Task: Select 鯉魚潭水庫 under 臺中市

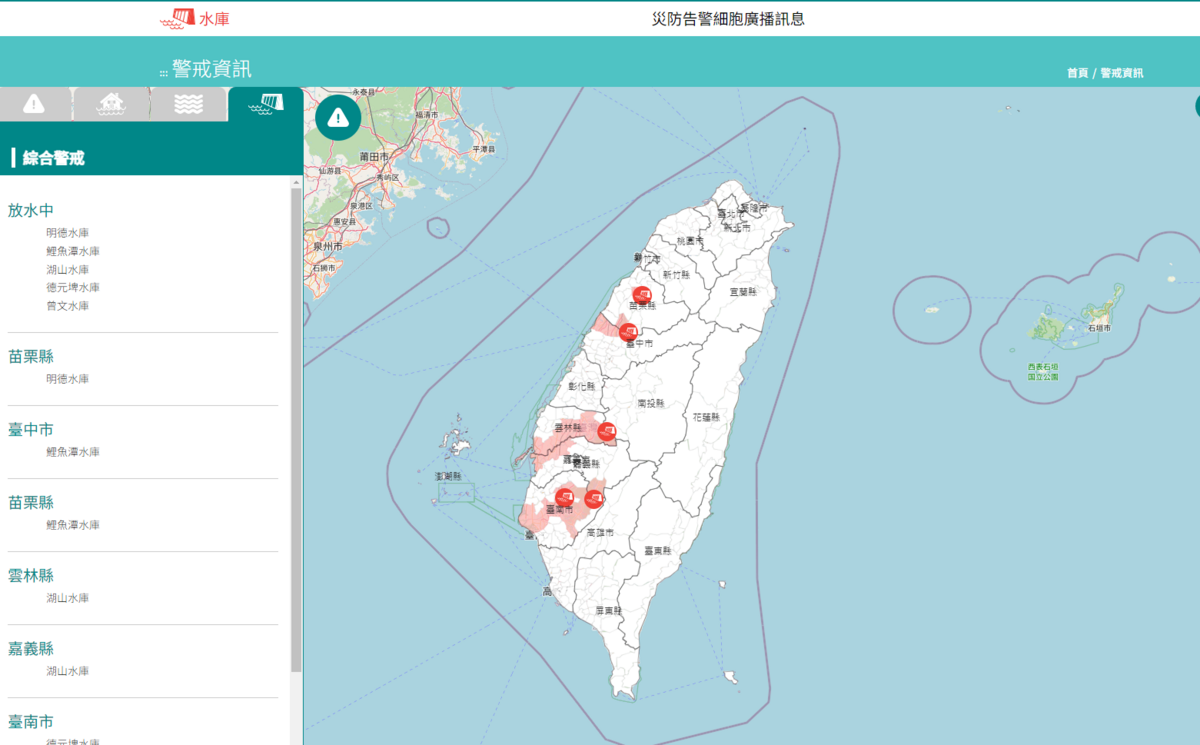Action: click(x=72, y=452)
